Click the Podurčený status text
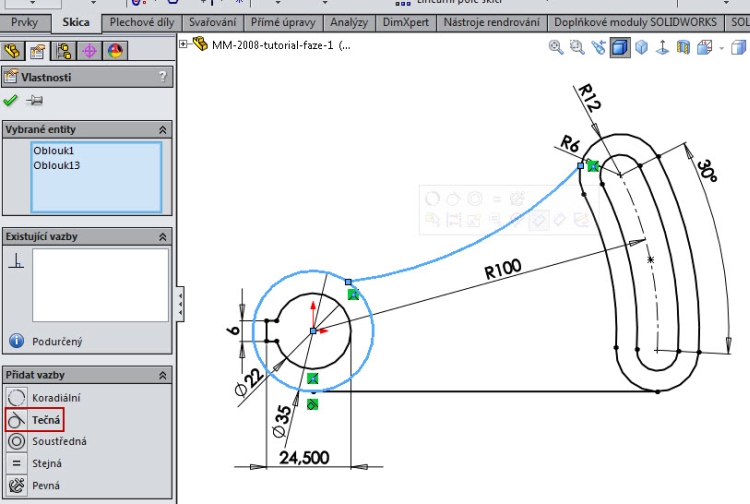This screenshot has height=504, width=750. pos(57,341)
